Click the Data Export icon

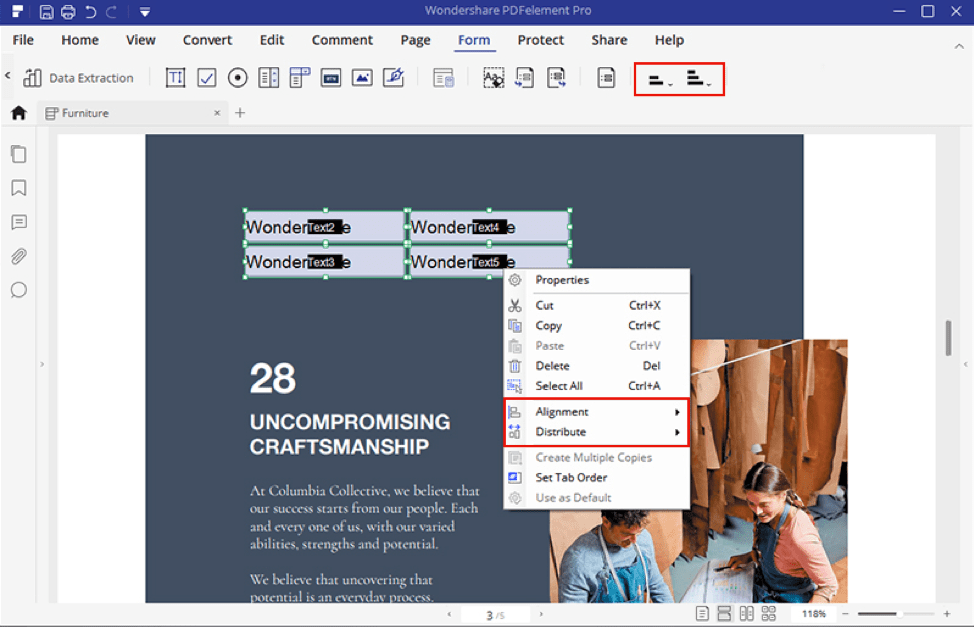point(556,78)
